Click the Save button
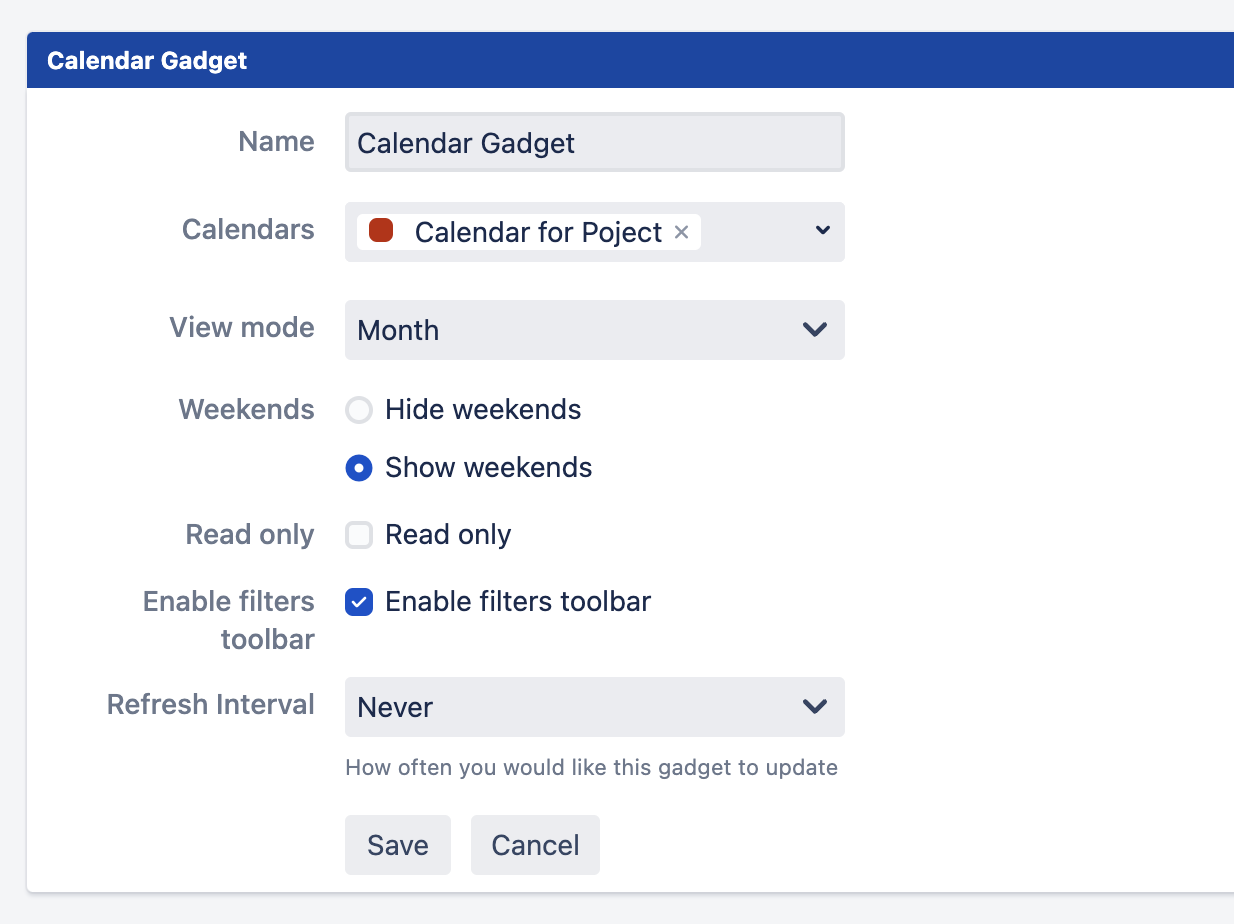 point(397,845)
